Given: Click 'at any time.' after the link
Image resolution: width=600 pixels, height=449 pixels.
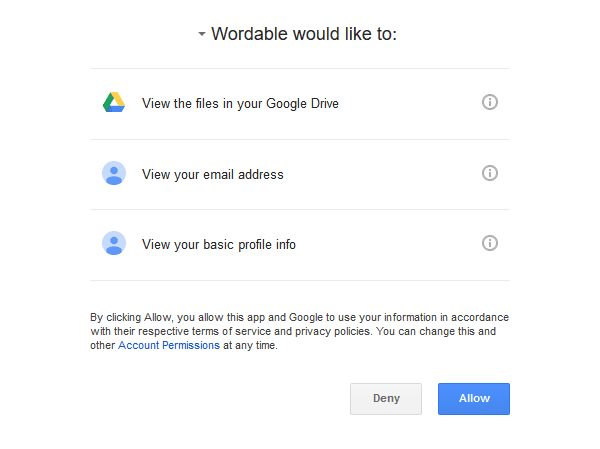Looking at the screenshot, I should 250,346.
